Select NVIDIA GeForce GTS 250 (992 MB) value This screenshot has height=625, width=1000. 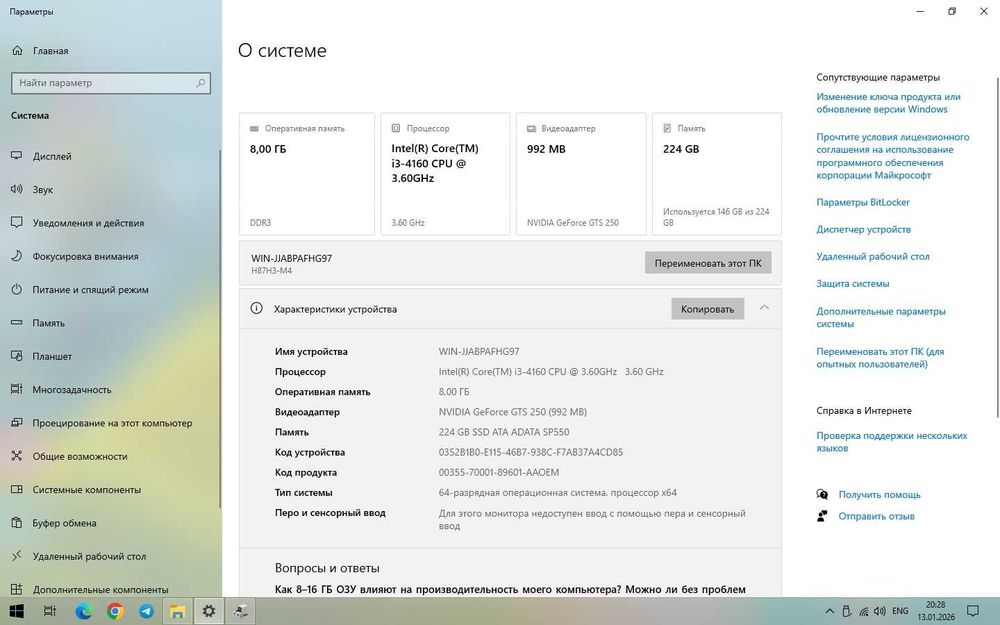coord(513,412)
